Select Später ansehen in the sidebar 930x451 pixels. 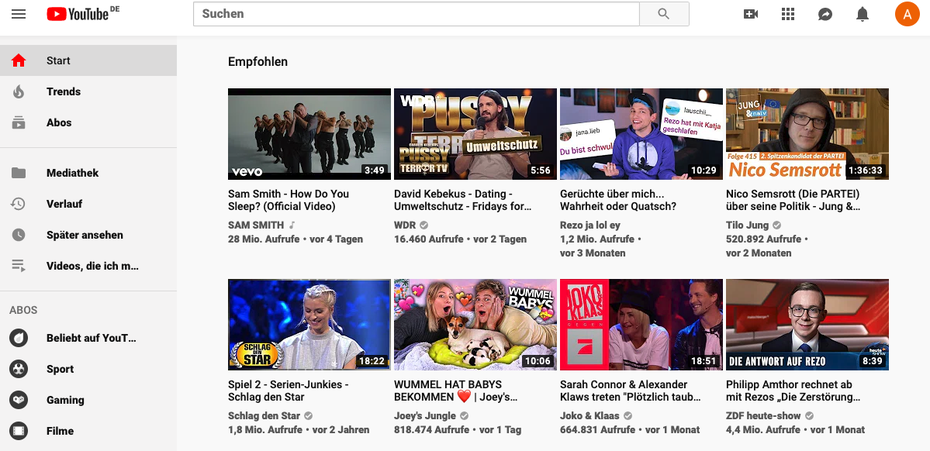tap(88, 235)
